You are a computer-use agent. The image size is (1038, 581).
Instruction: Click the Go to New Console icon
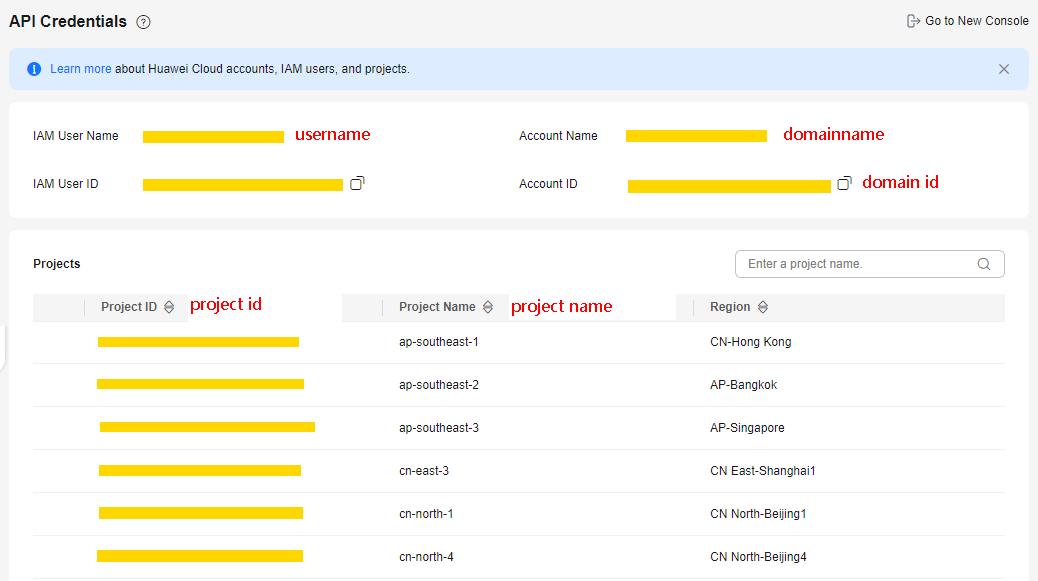click(913, 21)
